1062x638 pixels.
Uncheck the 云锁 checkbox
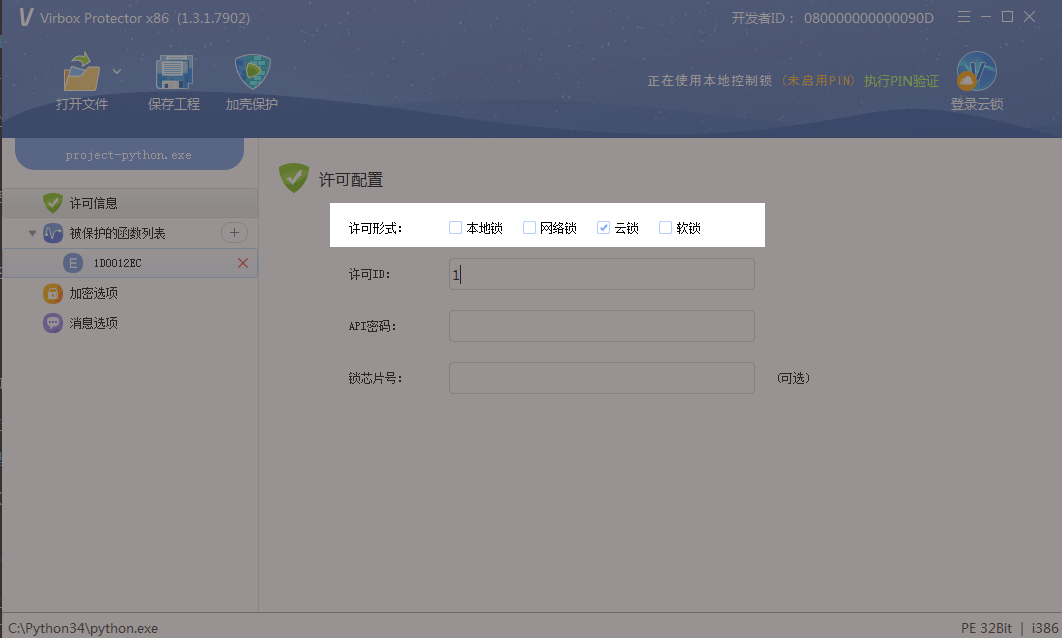[603, 228]
